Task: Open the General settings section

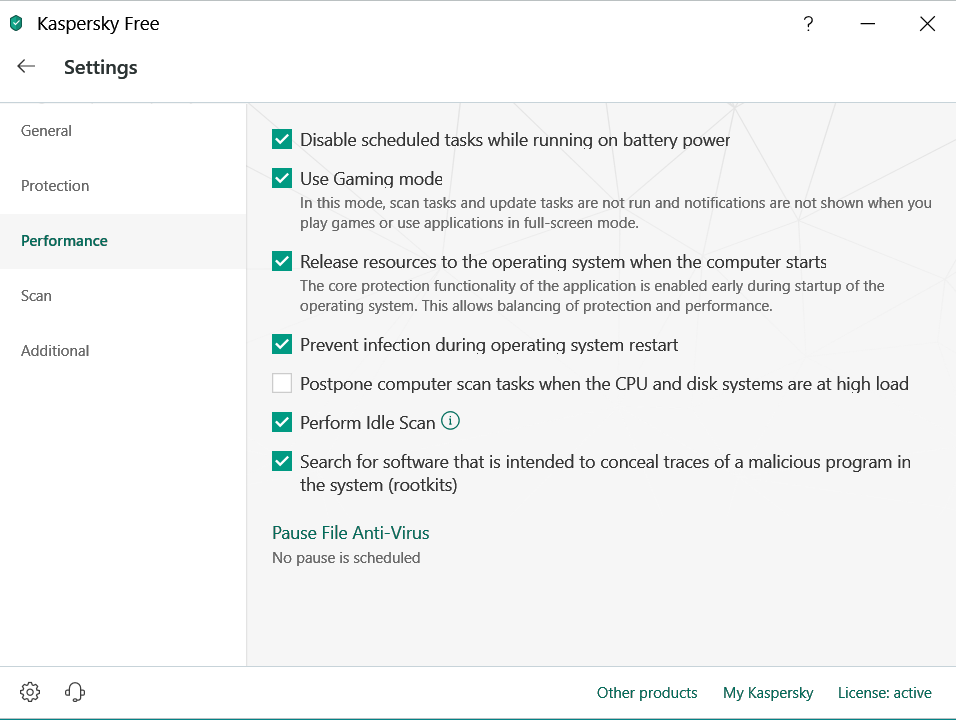Action: (x=46, y=131)
